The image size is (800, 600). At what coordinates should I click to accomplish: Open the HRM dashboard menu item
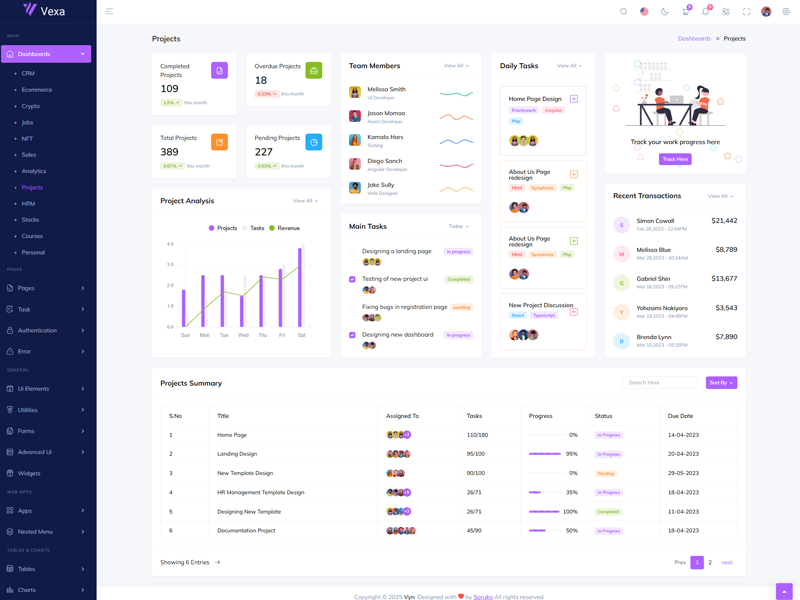(x=28, y=203)
